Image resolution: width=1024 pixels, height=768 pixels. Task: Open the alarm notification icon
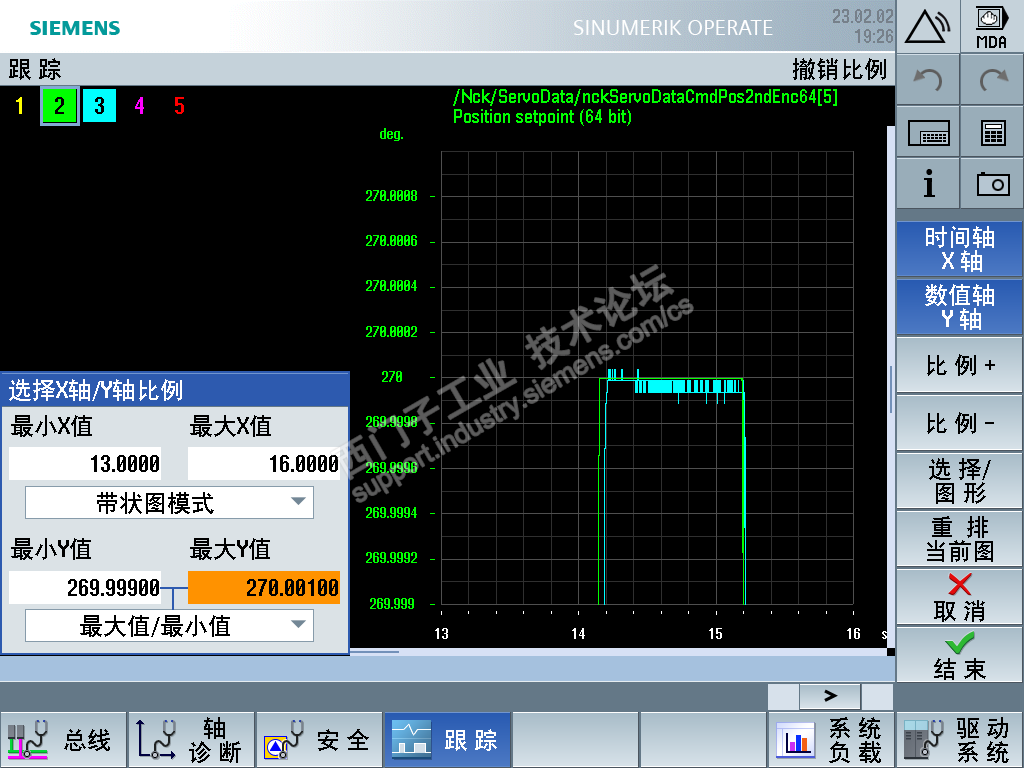pos(927,27)
